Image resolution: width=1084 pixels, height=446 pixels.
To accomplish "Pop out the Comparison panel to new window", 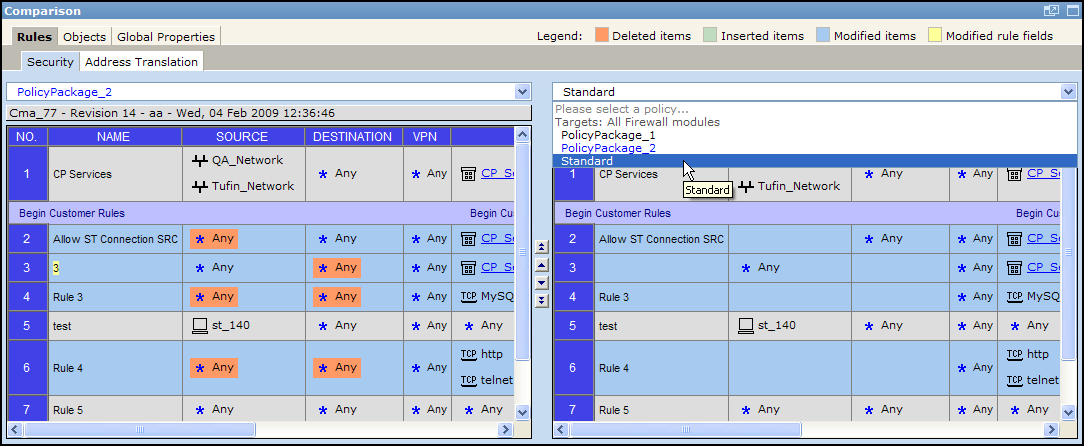I will point(1051,10).
